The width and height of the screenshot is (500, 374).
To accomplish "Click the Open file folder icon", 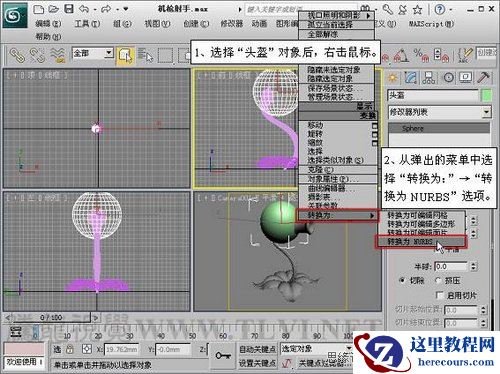I will click(x=53, y=9).
